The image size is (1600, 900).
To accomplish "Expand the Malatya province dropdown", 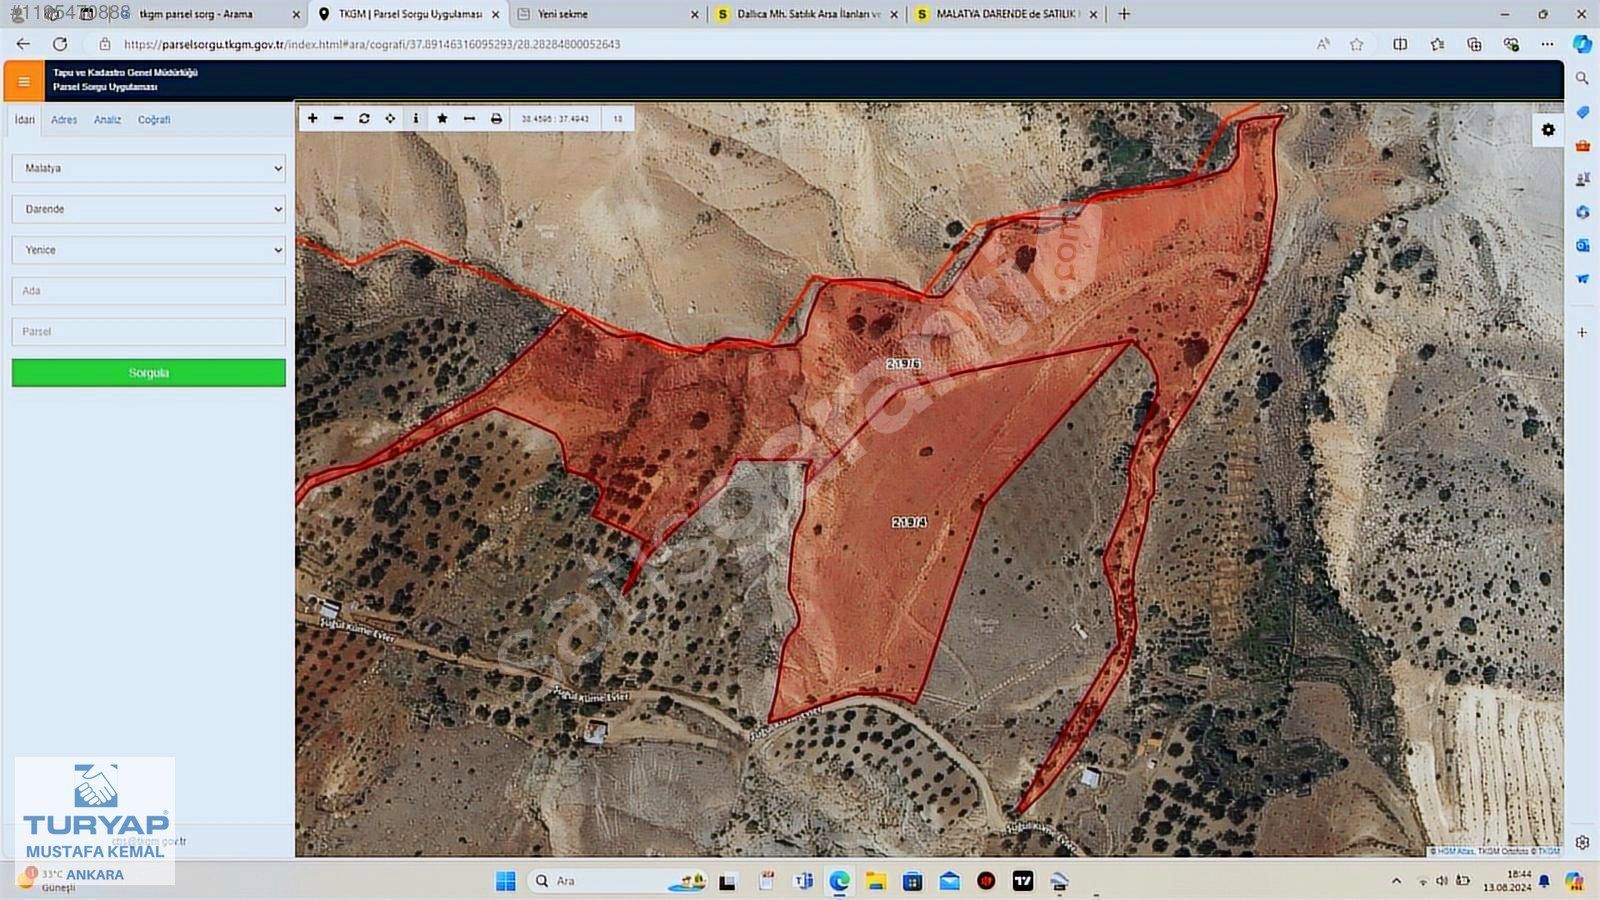I will tap(148, 168).
